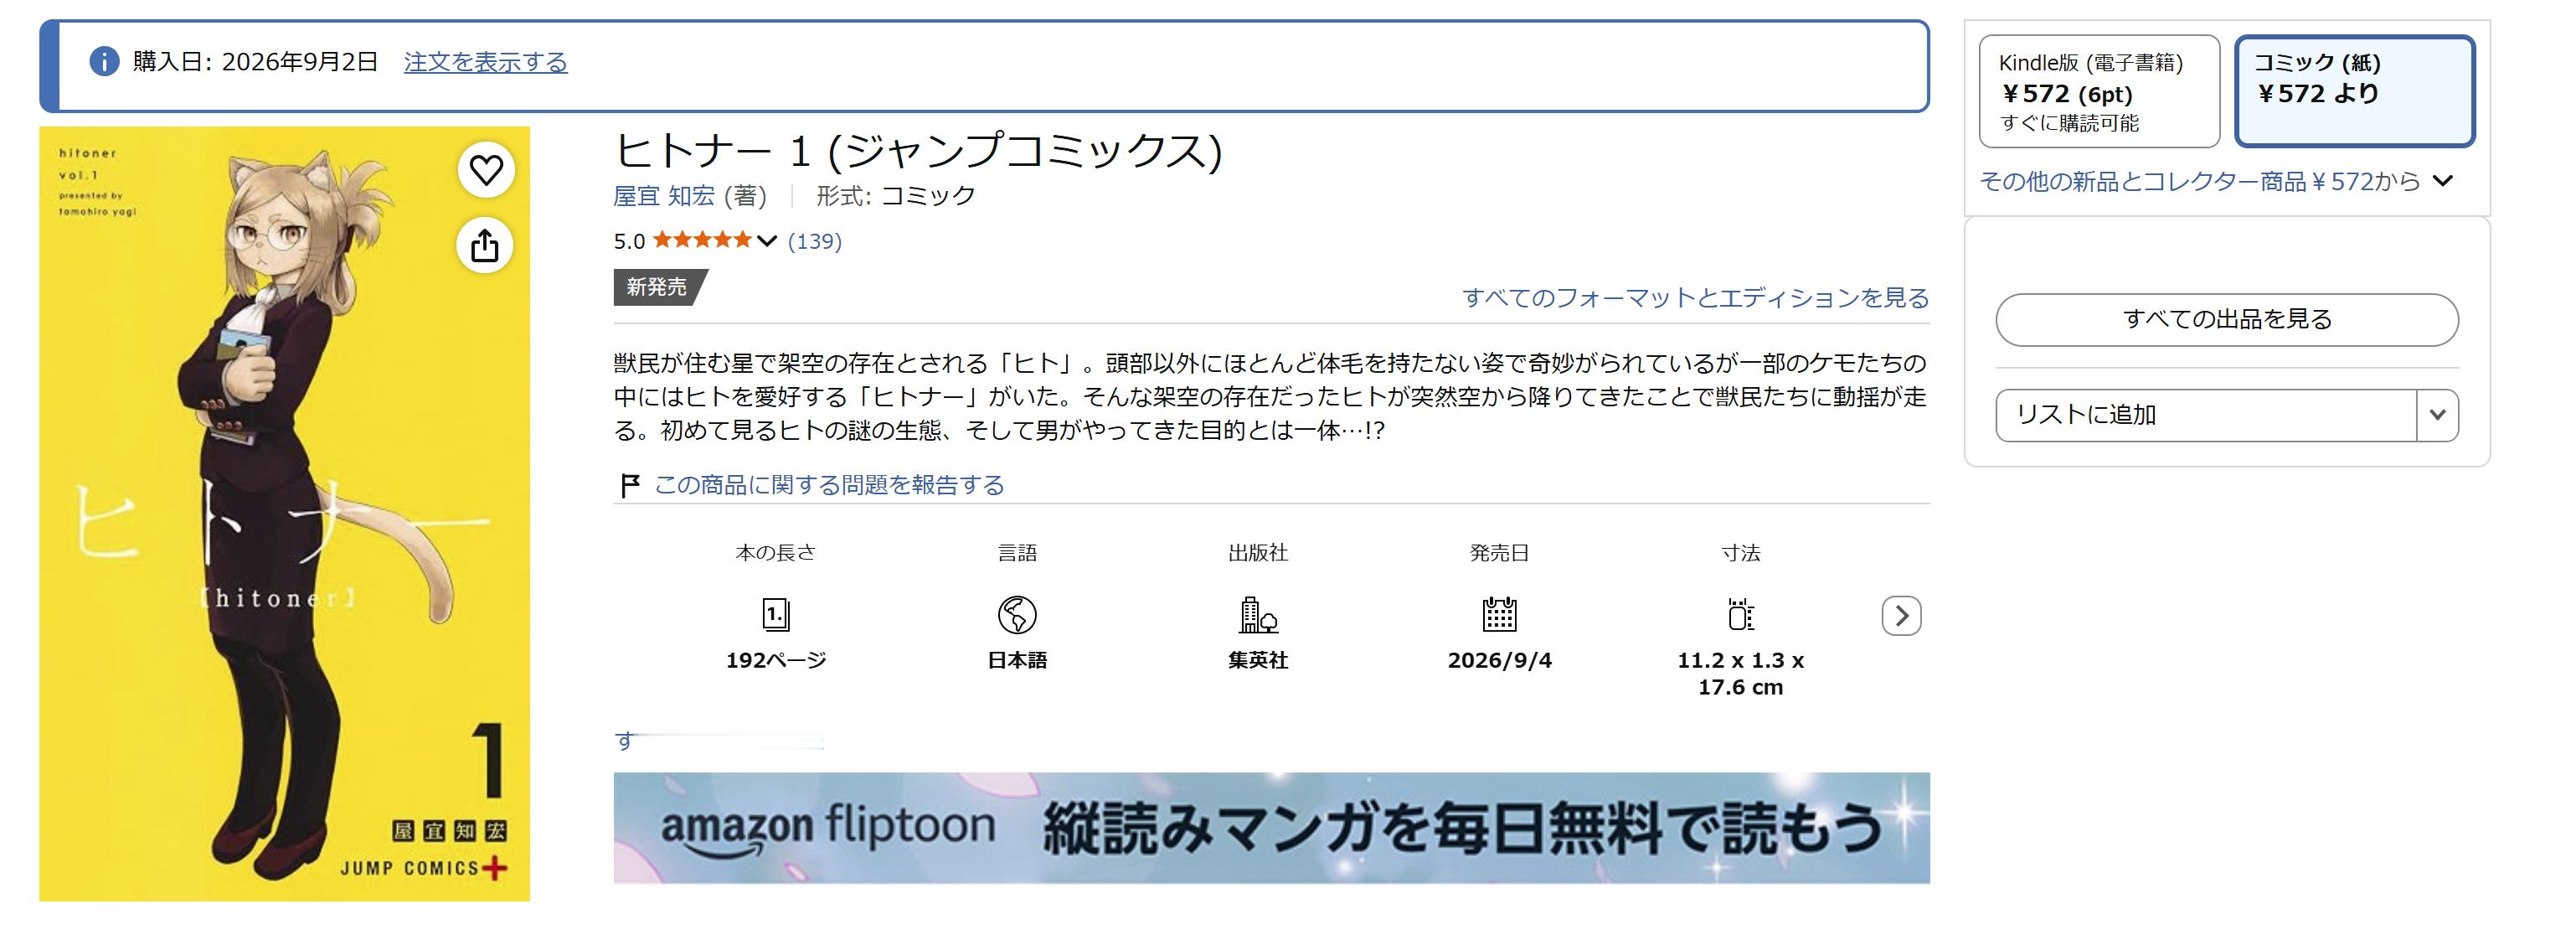Click the dimensions icon under 寸法
This screenshot has height=935, width=2576.
click(1740, 615)
